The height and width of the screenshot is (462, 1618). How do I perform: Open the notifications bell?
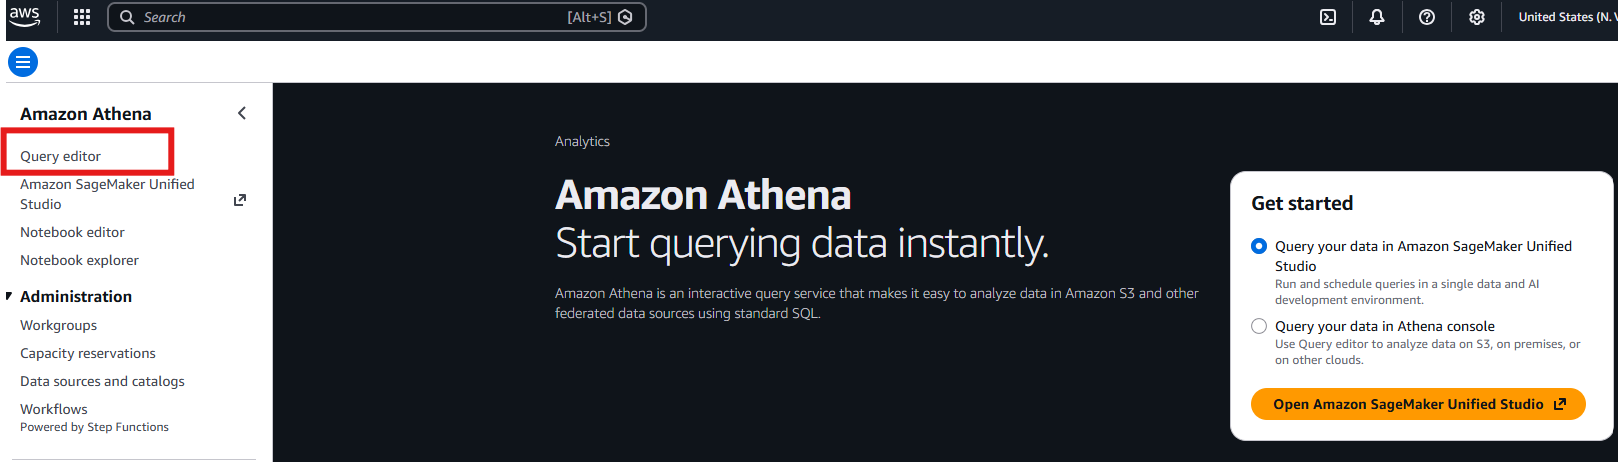(1377, 17)
